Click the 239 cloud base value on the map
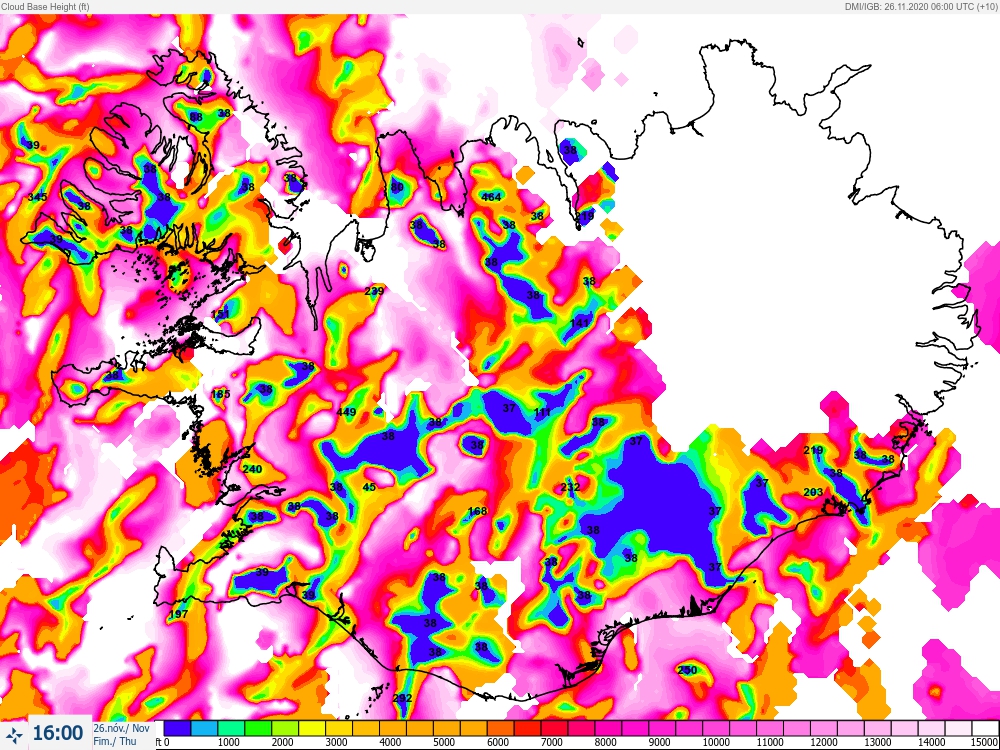Viewport: 1000px width, 750px height. (374, 291)
